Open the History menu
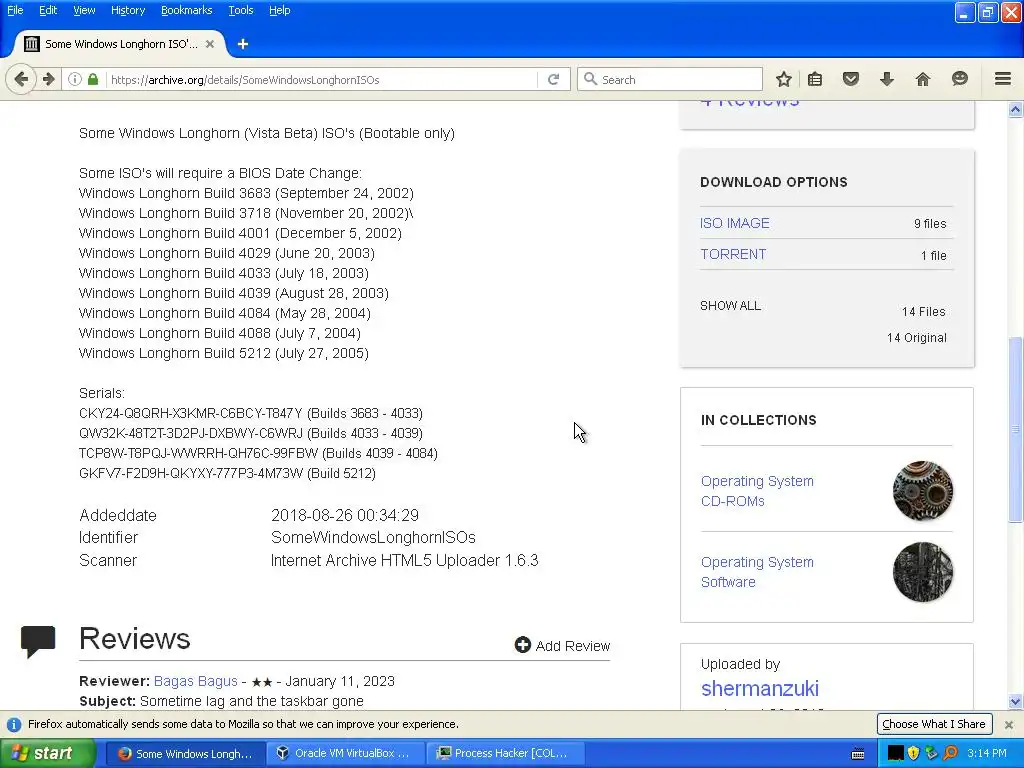The image size is (1024, 768). [128, 10]
